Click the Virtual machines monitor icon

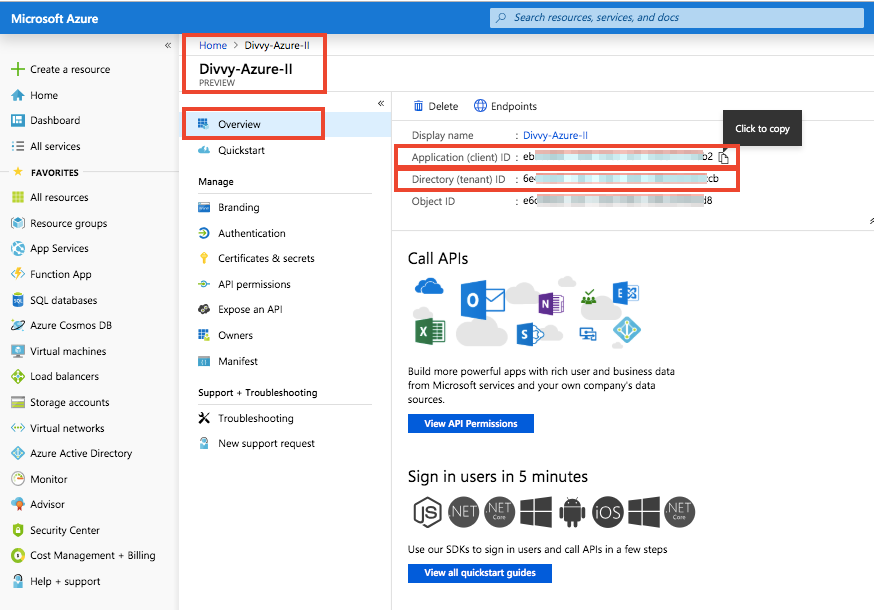18,351
